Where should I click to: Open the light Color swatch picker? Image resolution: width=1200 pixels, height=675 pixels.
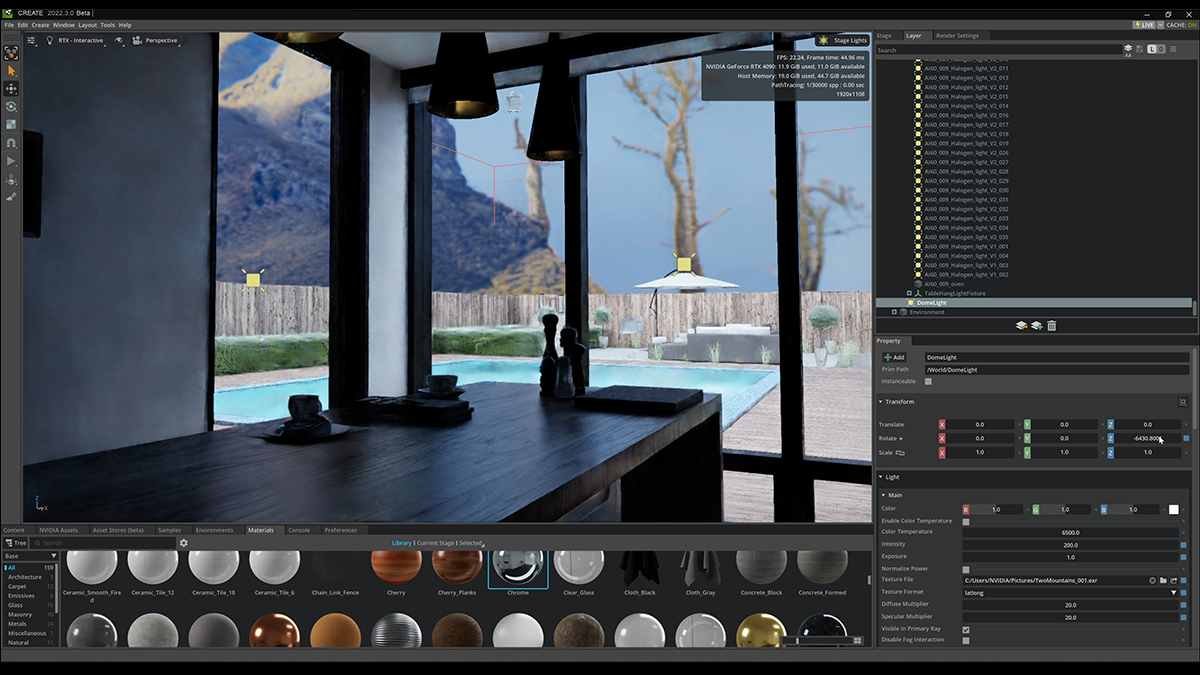[x=1174, y=508]
